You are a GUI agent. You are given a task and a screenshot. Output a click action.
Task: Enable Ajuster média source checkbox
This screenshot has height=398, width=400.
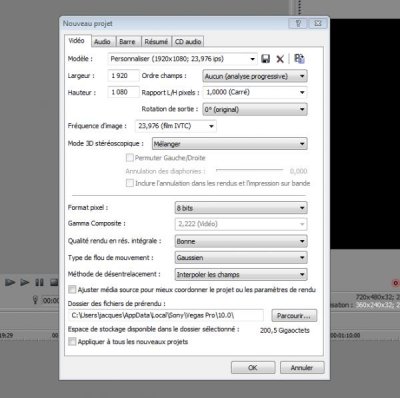72,289
